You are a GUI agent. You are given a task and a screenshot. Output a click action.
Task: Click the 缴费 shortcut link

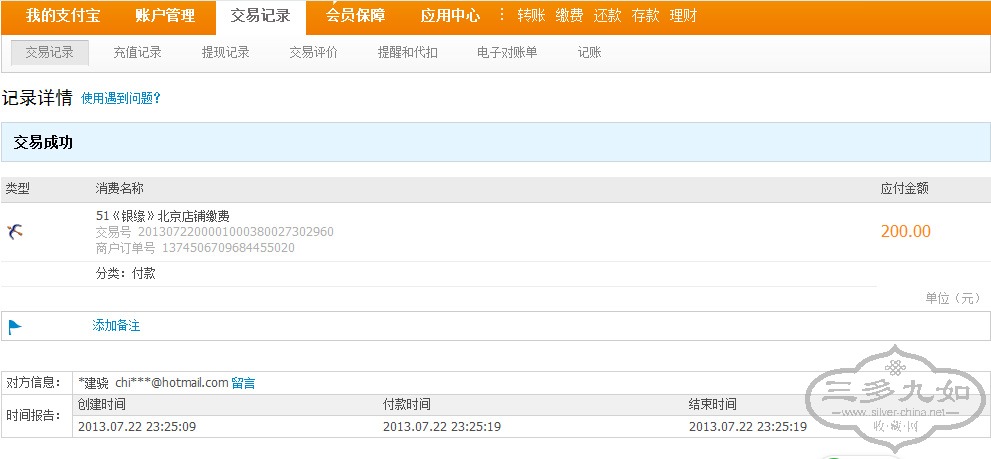[569, 16]
